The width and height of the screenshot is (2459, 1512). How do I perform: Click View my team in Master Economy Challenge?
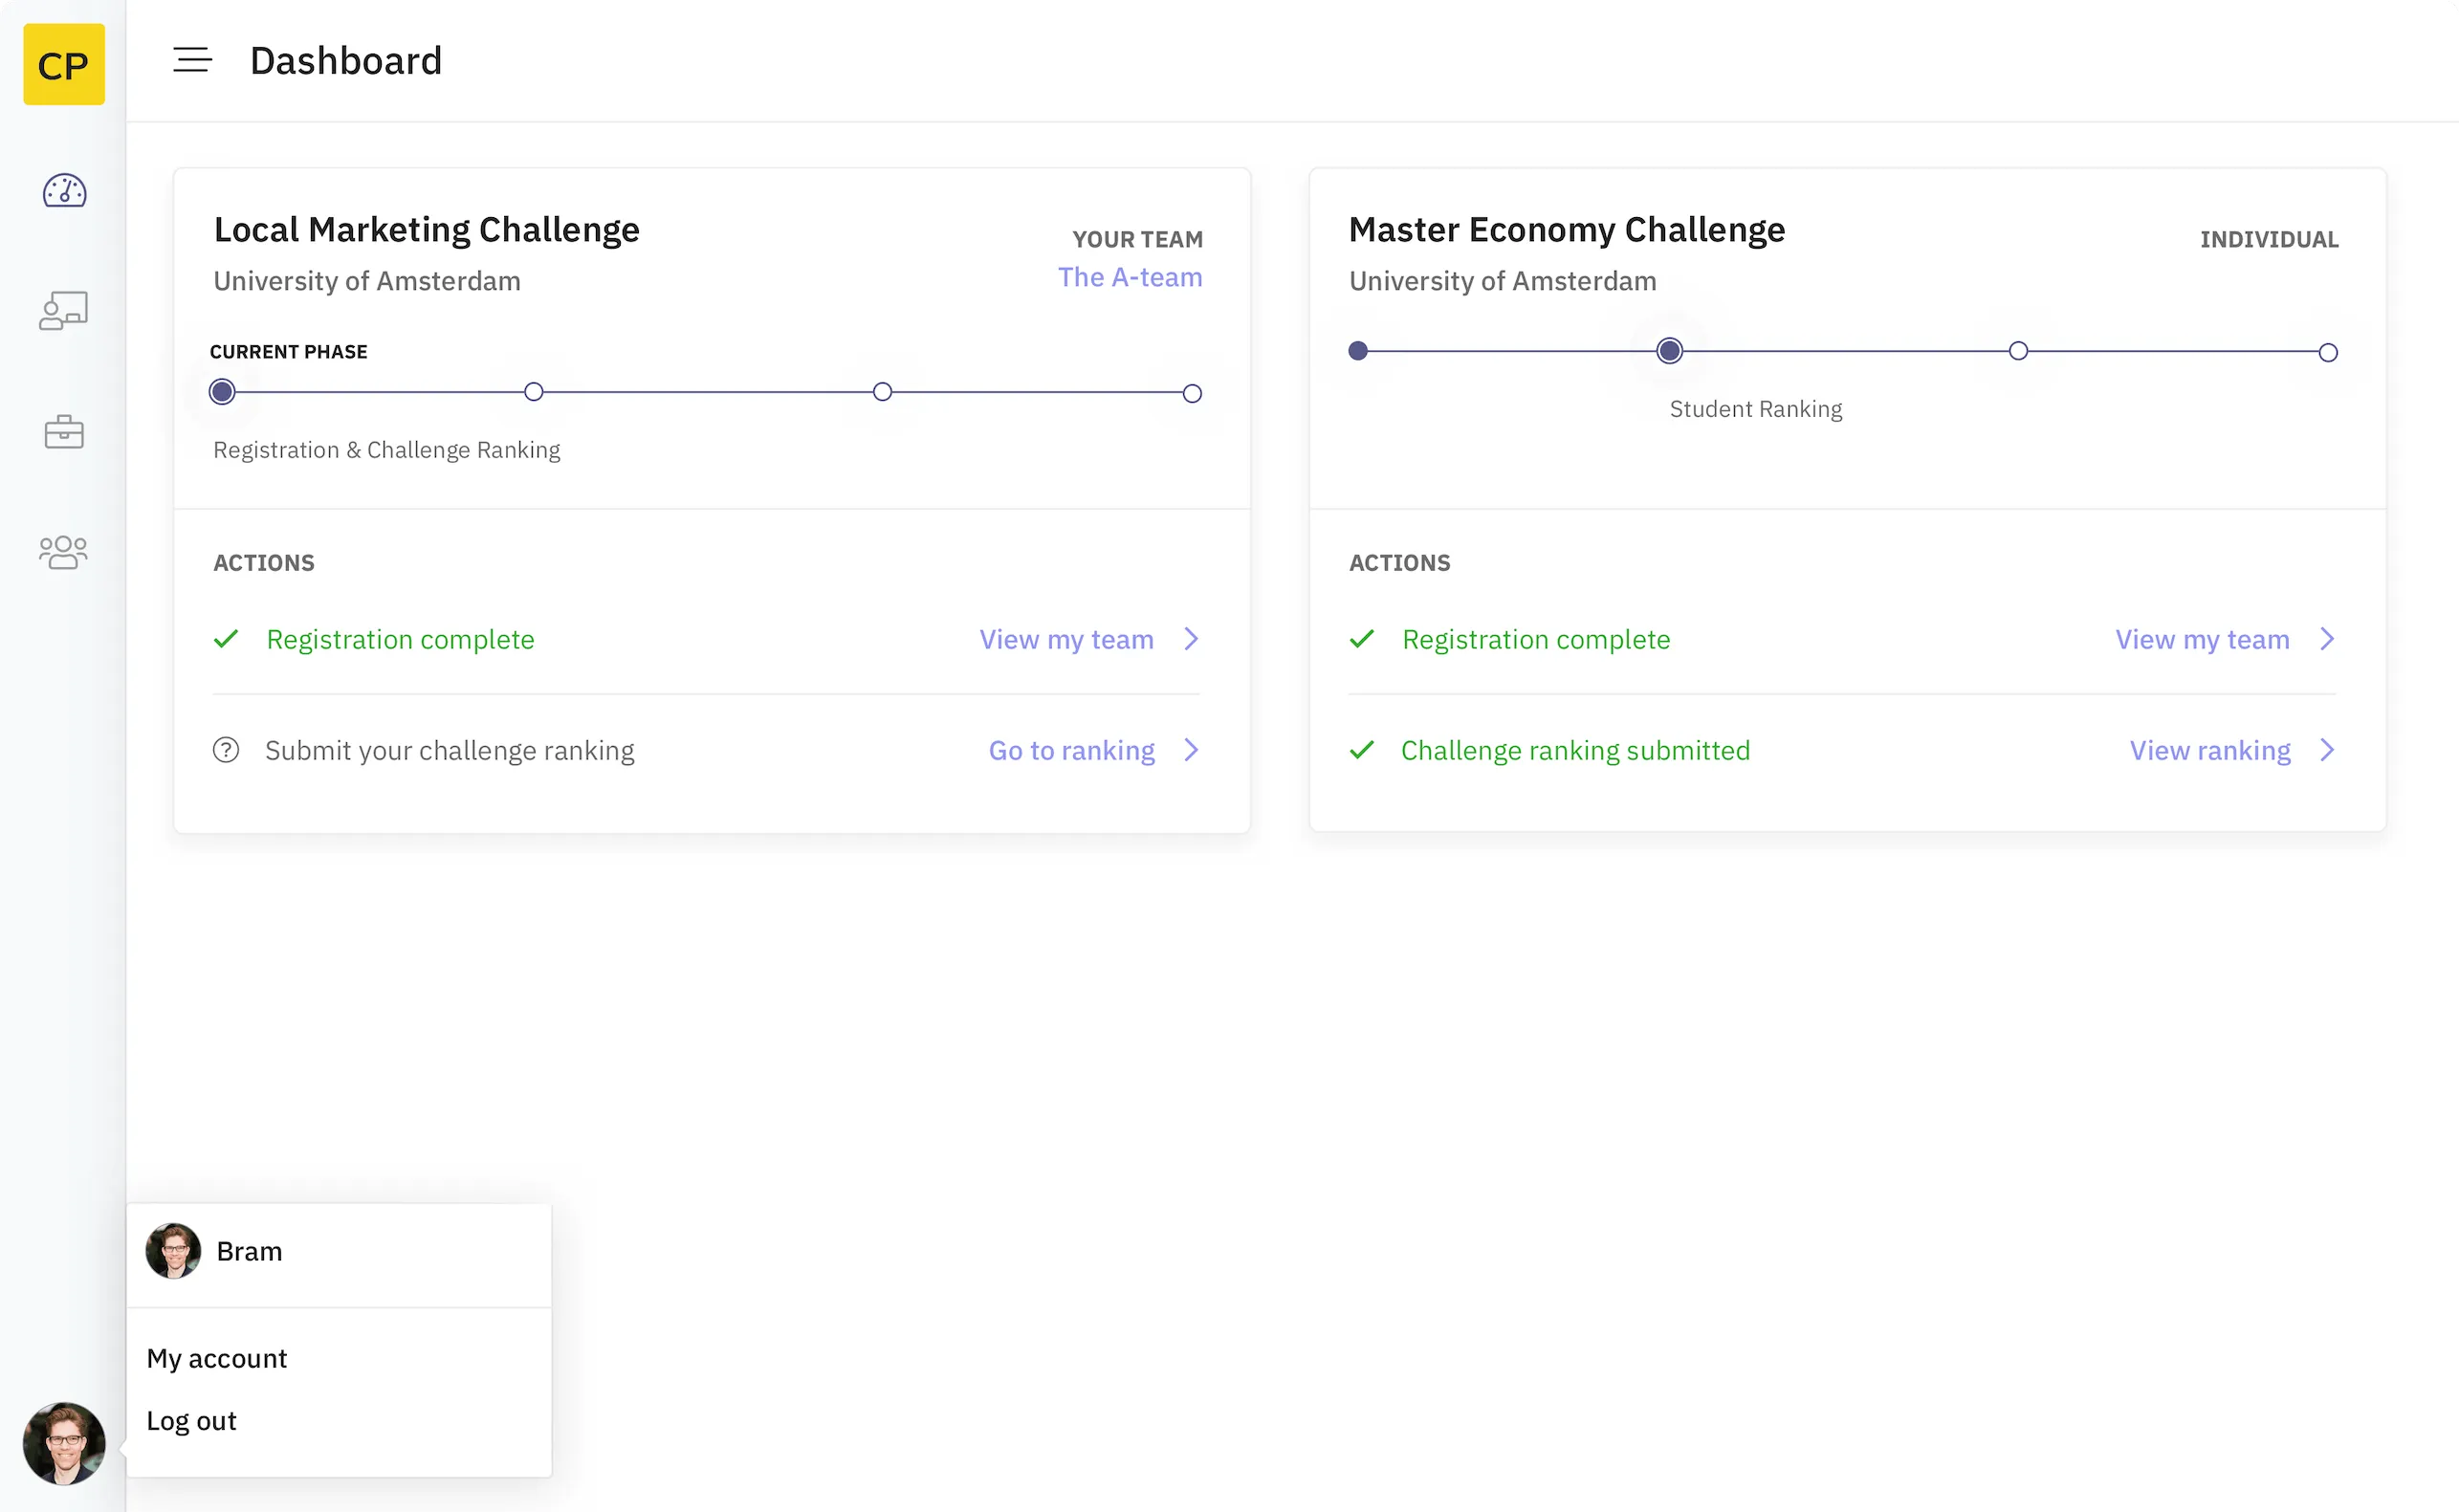point(2201,639)
